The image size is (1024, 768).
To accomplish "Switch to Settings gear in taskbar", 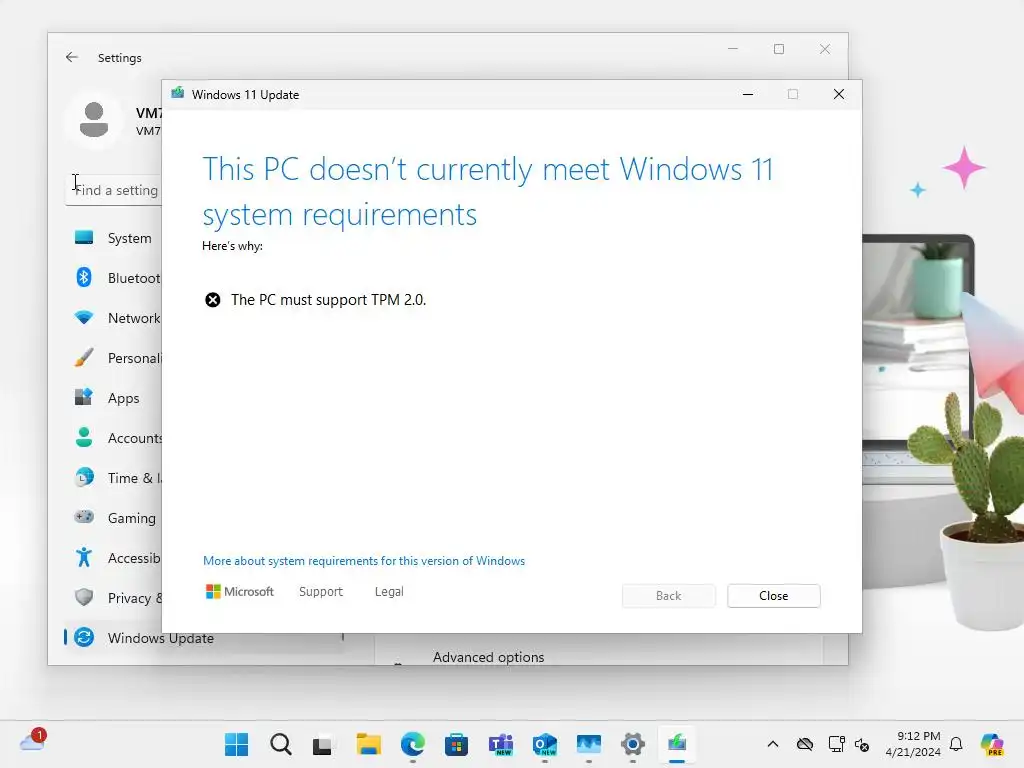I will point(633,744).
